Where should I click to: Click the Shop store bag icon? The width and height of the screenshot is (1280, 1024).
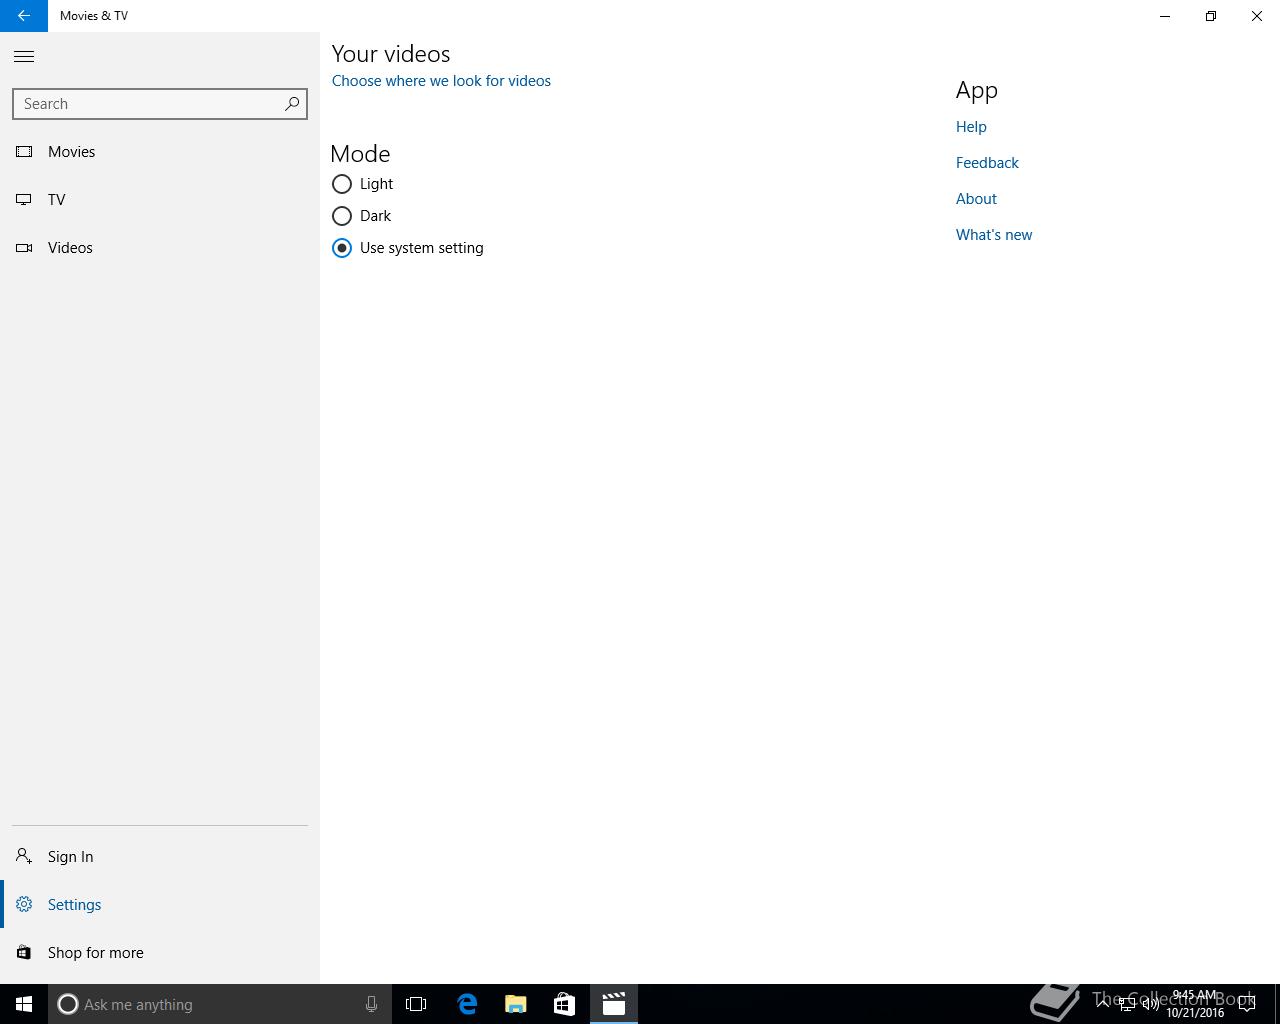24,953
